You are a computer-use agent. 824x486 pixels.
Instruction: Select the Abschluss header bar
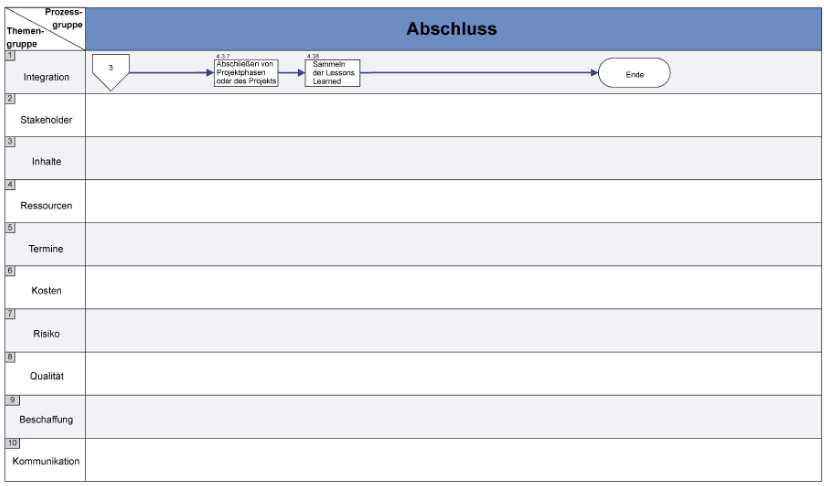click(x=453, y=29)
